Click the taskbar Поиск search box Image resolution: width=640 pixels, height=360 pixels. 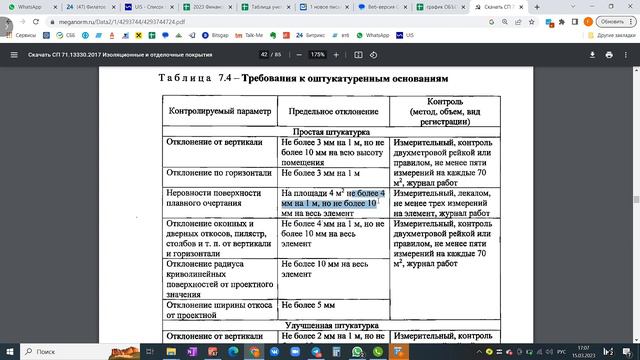tap(80, 351)
